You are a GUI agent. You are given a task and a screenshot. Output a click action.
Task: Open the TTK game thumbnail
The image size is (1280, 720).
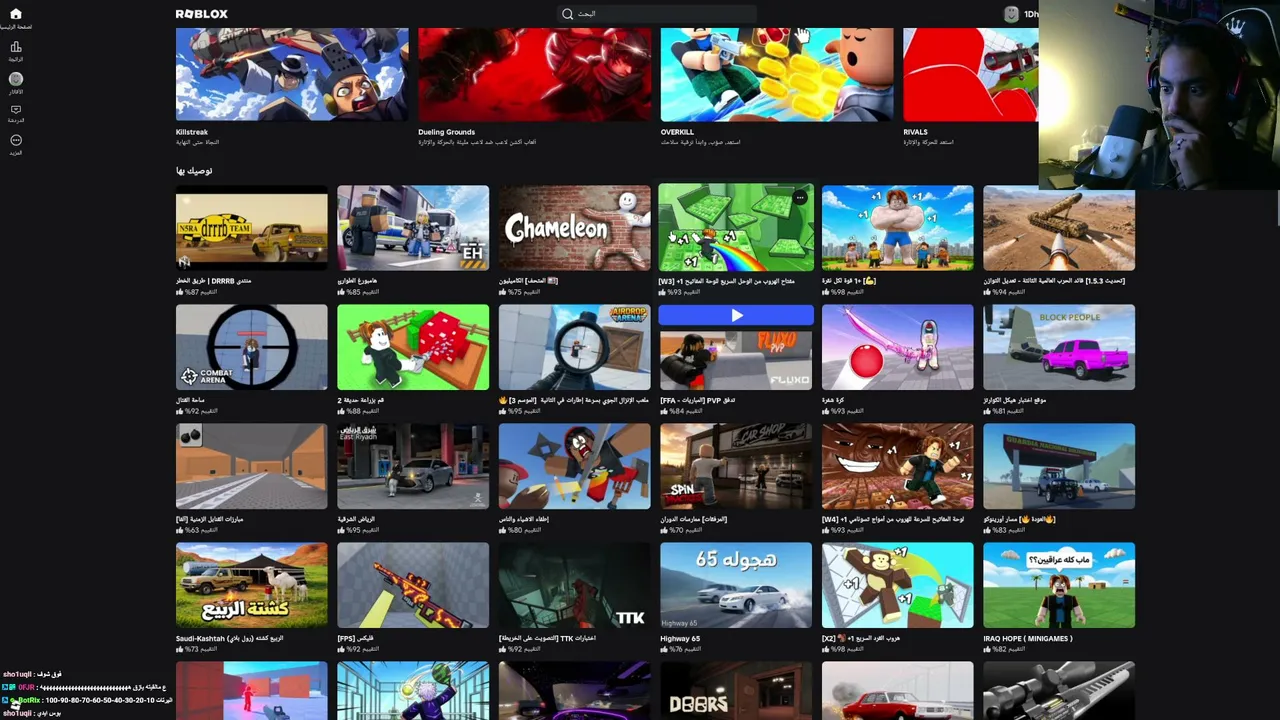574,585
